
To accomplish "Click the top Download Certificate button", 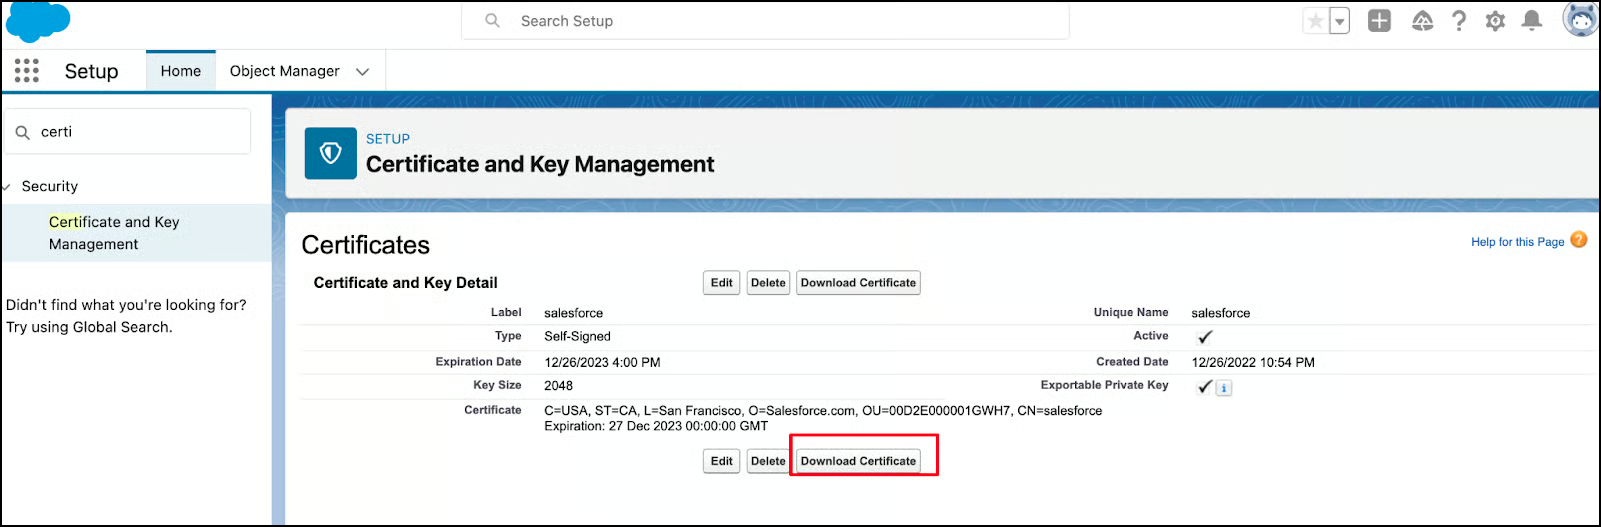I will click(858, 283).
